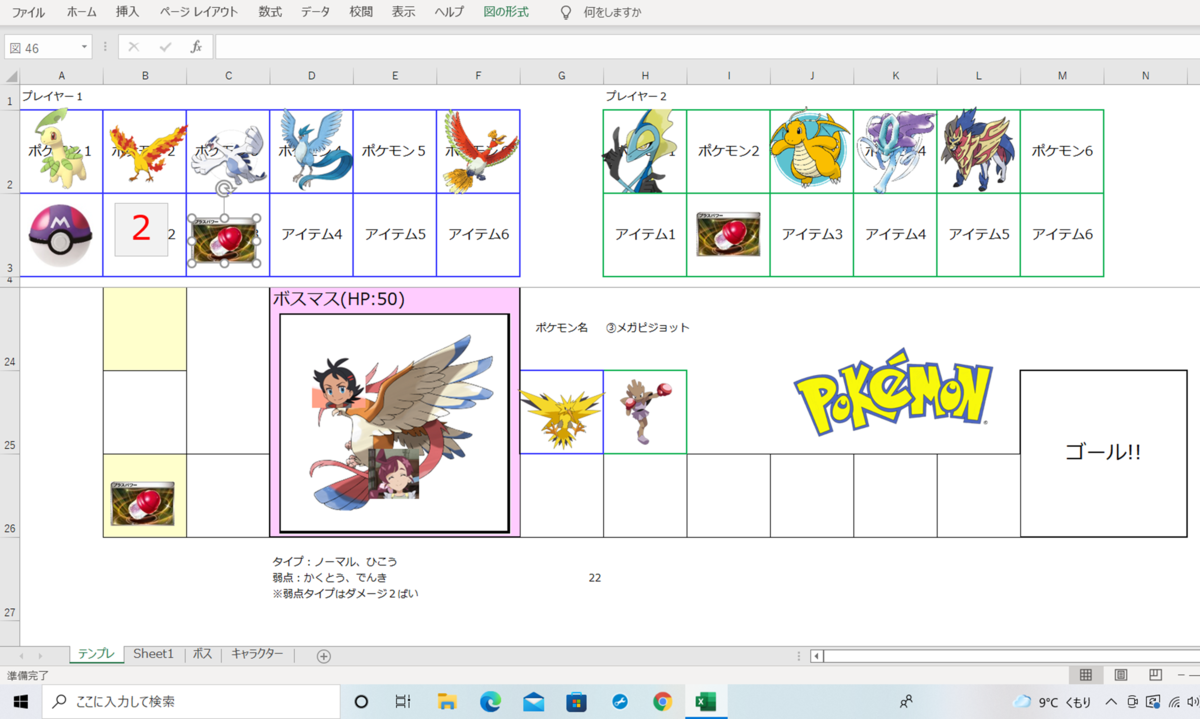Open the ヘルプ tab
The image size is (1200, 719).
click(x=449, y=12)
